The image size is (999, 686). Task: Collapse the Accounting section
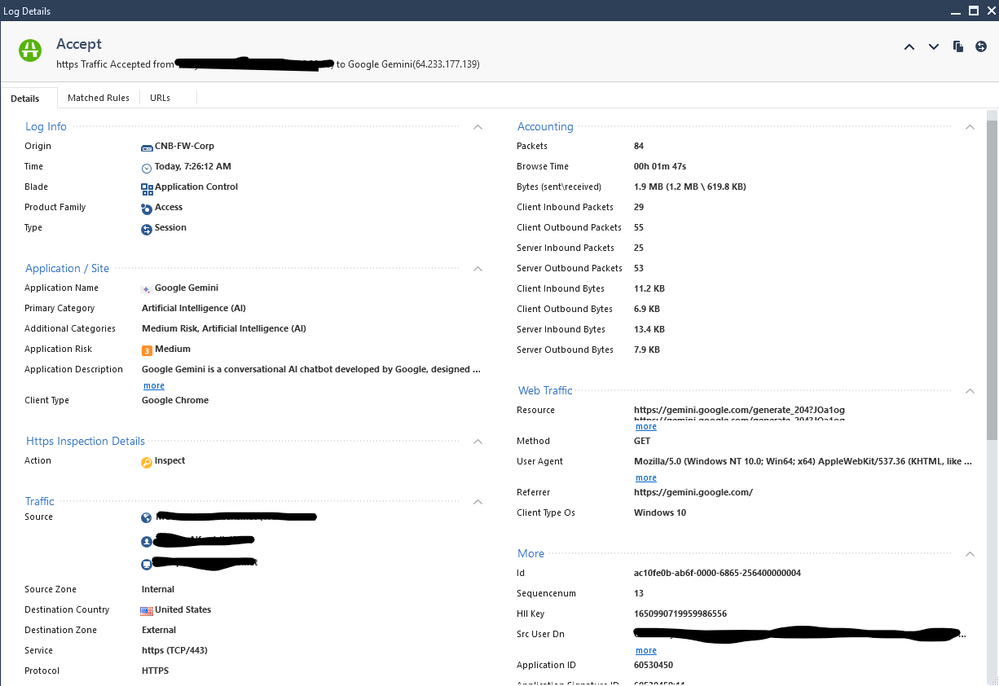[970, 127]
